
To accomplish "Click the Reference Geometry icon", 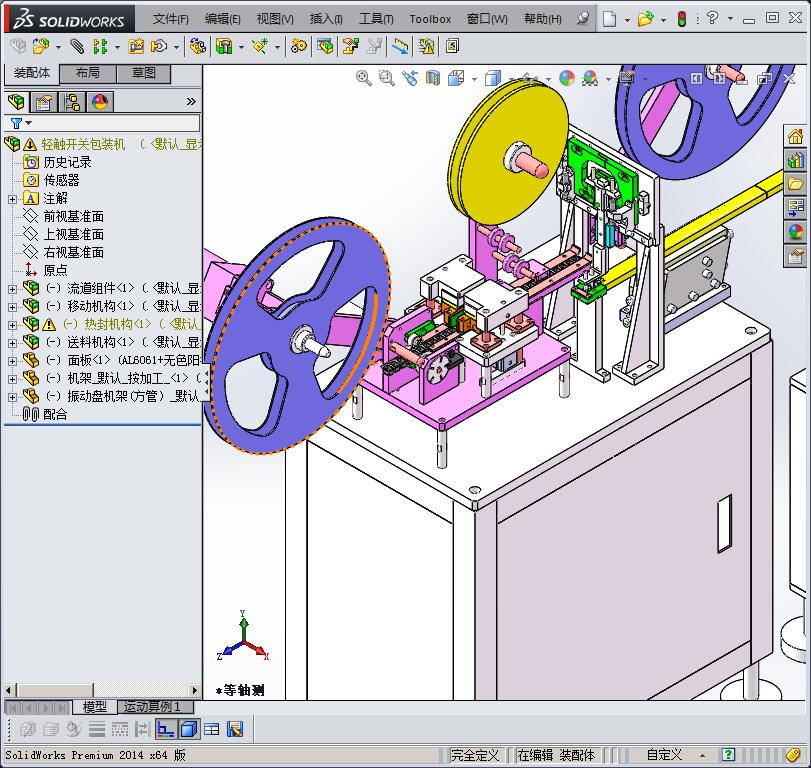I will point(260,47).
